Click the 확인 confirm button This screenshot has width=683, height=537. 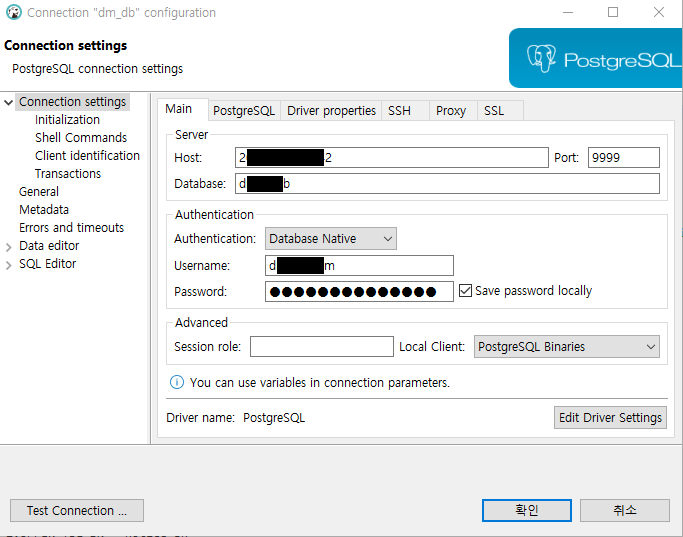tap(527, 510)
